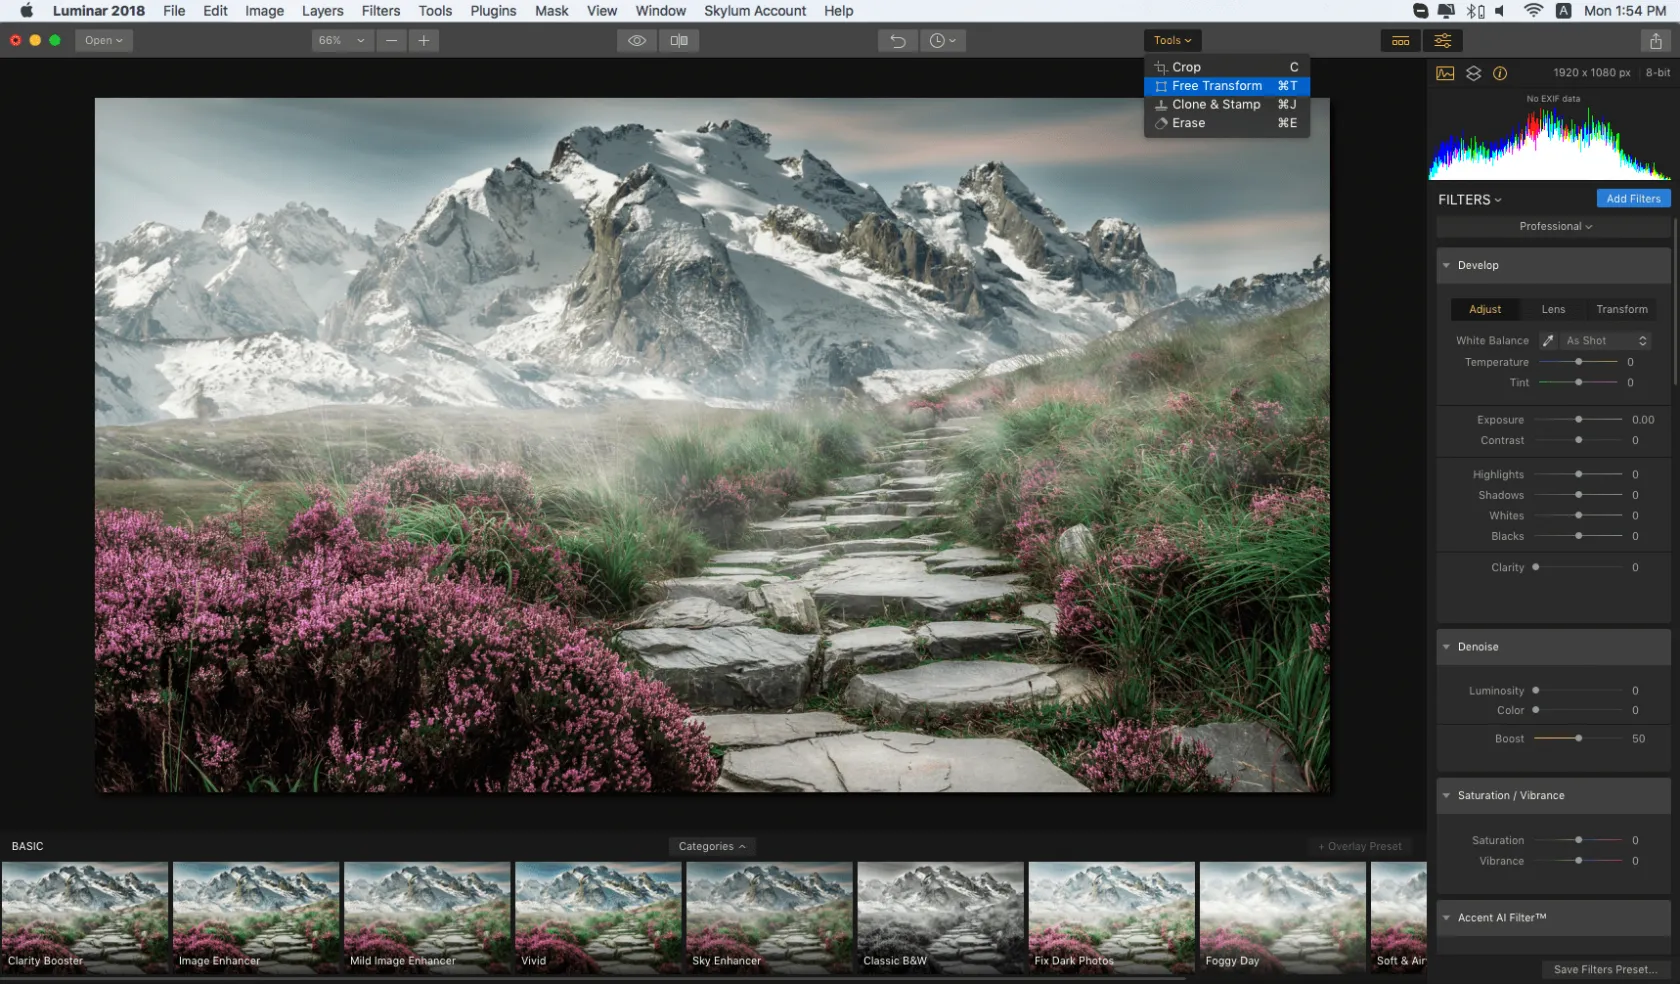Show the histogram panel icon
The height and width of the screenshot is (984, 1680).
1446,73
